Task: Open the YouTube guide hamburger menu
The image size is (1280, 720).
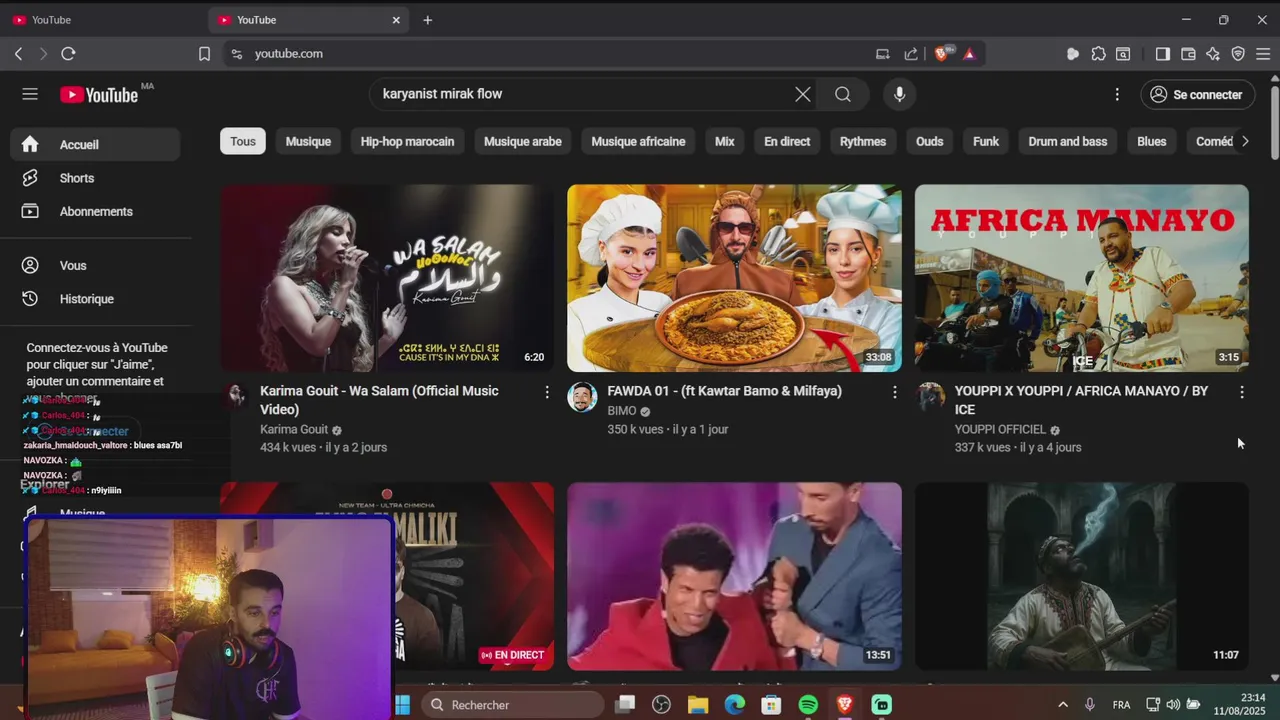Action: pos(30,94)
